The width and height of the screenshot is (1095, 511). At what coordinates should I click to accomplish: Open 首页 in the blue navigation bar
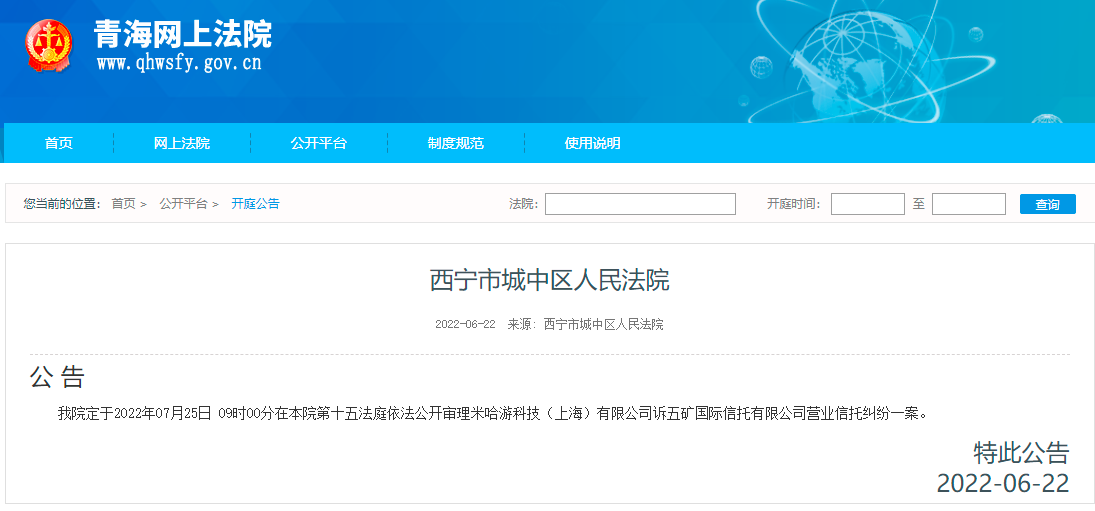59,143
